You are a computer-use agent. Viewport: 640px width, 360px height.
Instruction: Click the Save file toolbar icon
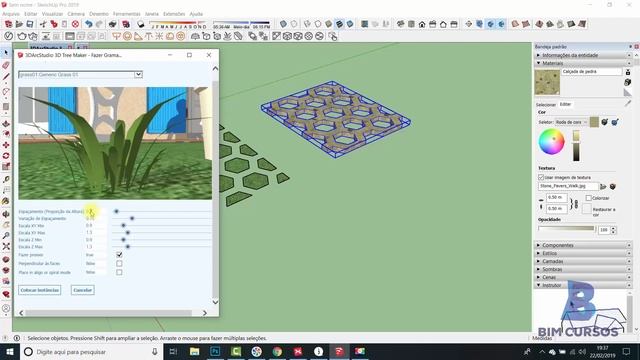point(30,24)
